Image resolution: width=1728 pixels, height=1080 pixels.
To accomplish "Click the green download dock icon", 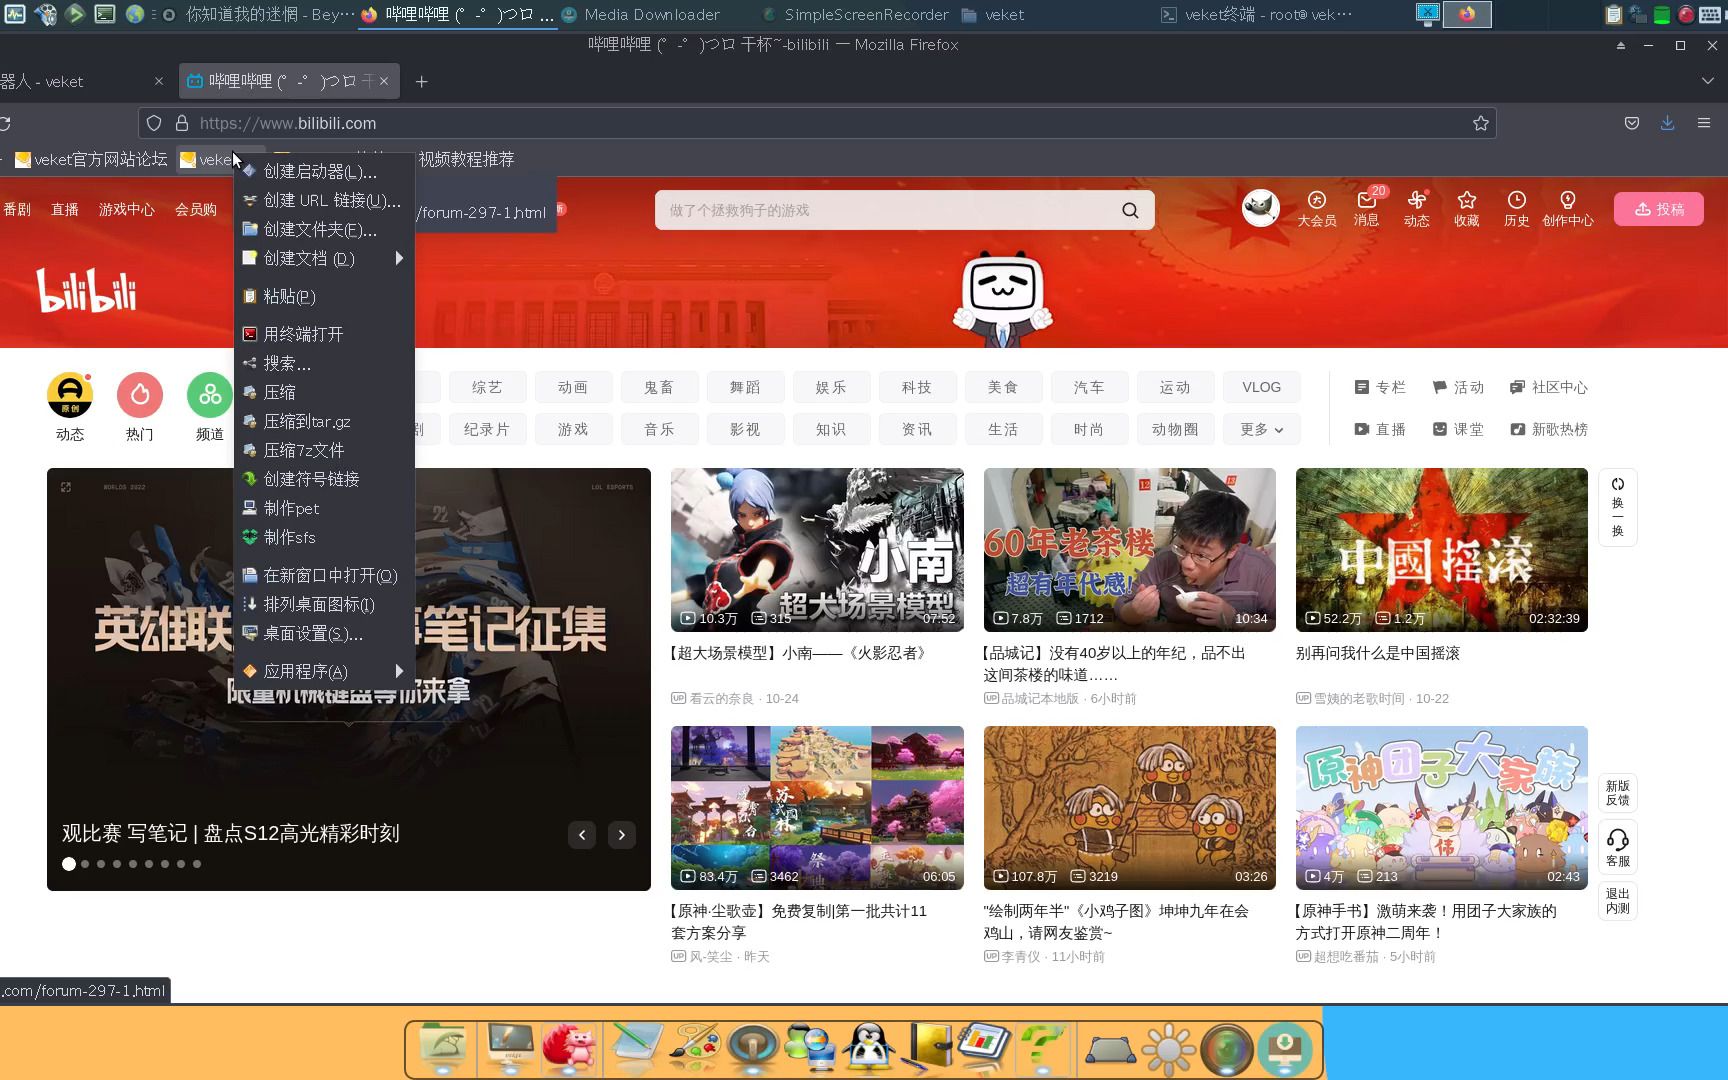I will (x=1285, y=1048).
